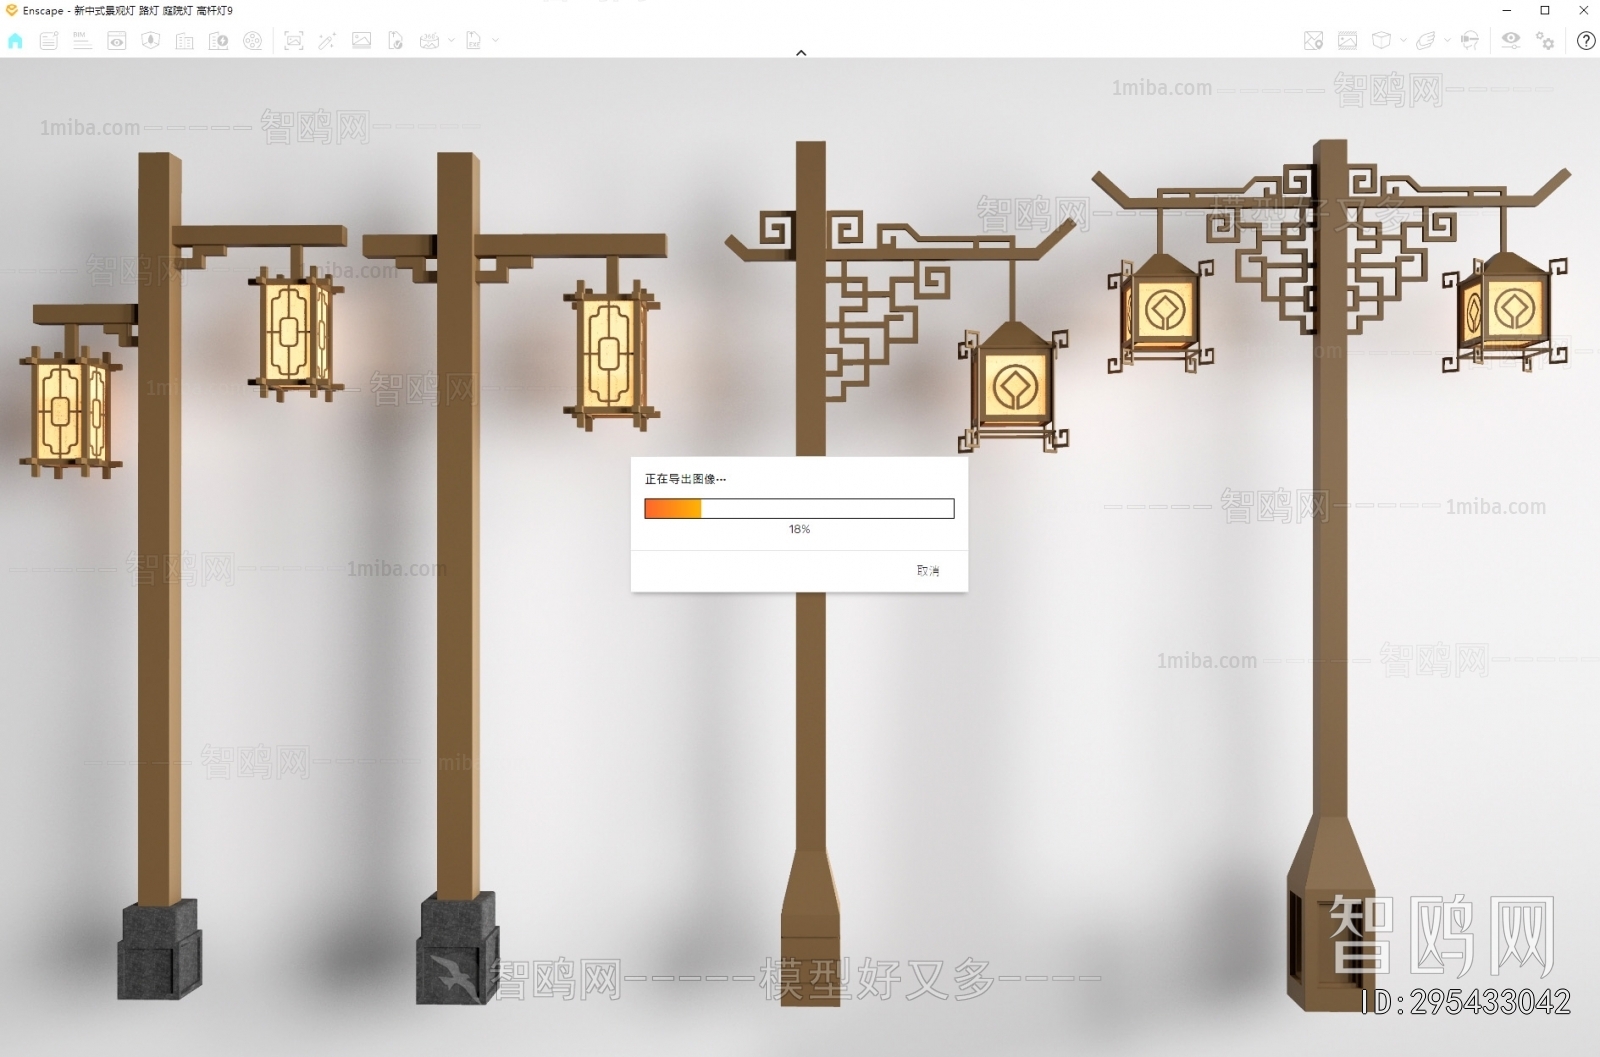Open the BIM mode tool
The height and width of the screenshot is (1057, 1600).
81,41
